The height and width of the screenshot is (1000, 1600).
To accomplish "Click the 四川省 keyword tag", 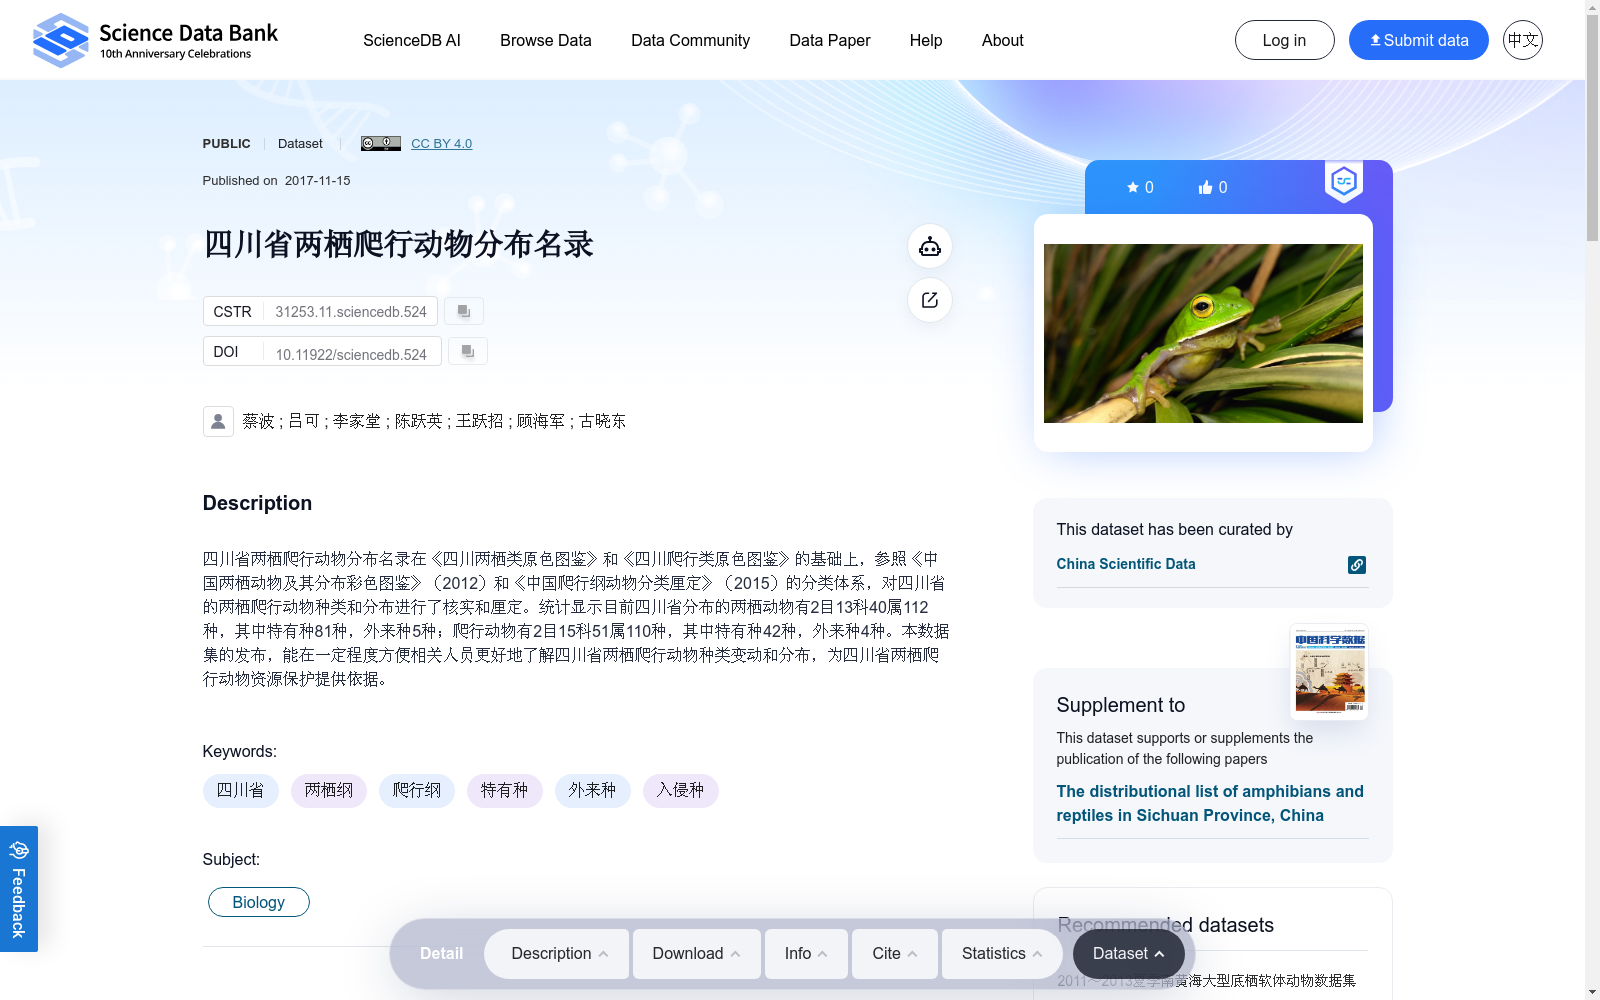I will click(241, 790).
